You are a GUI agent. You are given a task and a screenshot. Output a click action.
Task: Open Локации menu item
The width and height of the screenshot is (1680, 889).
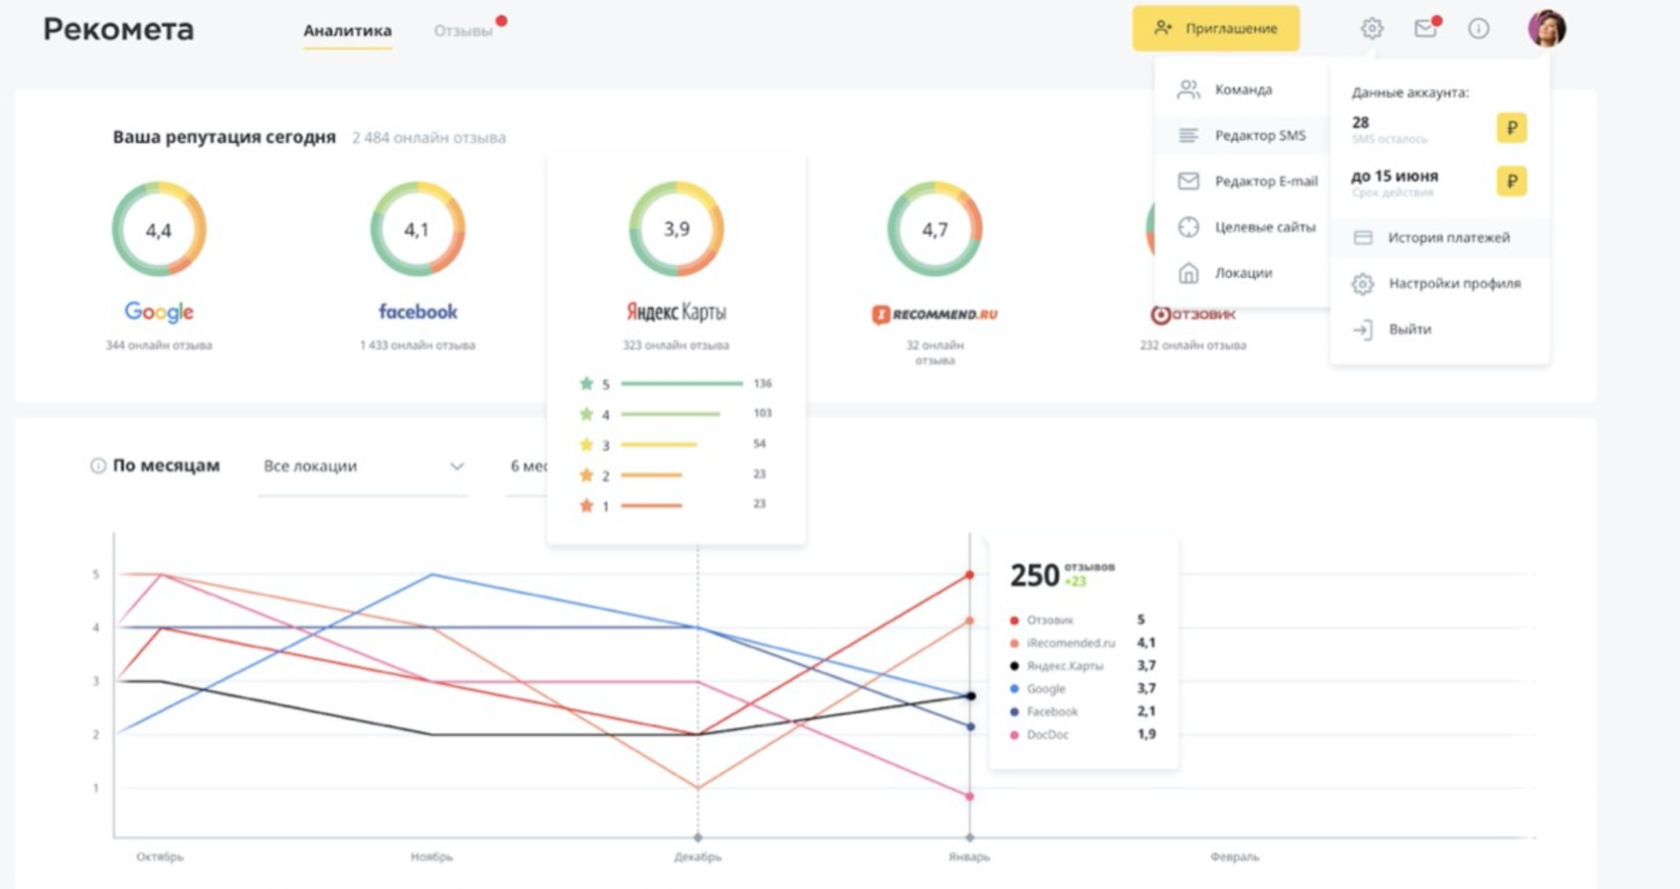pos(1242,273)
